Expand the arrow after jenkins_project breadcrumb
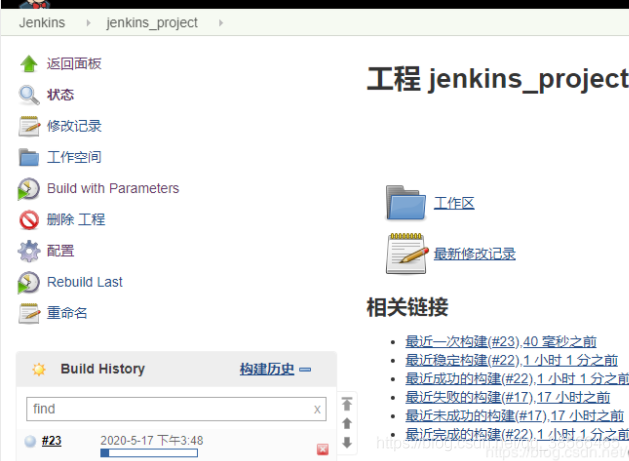 point(221,23)
